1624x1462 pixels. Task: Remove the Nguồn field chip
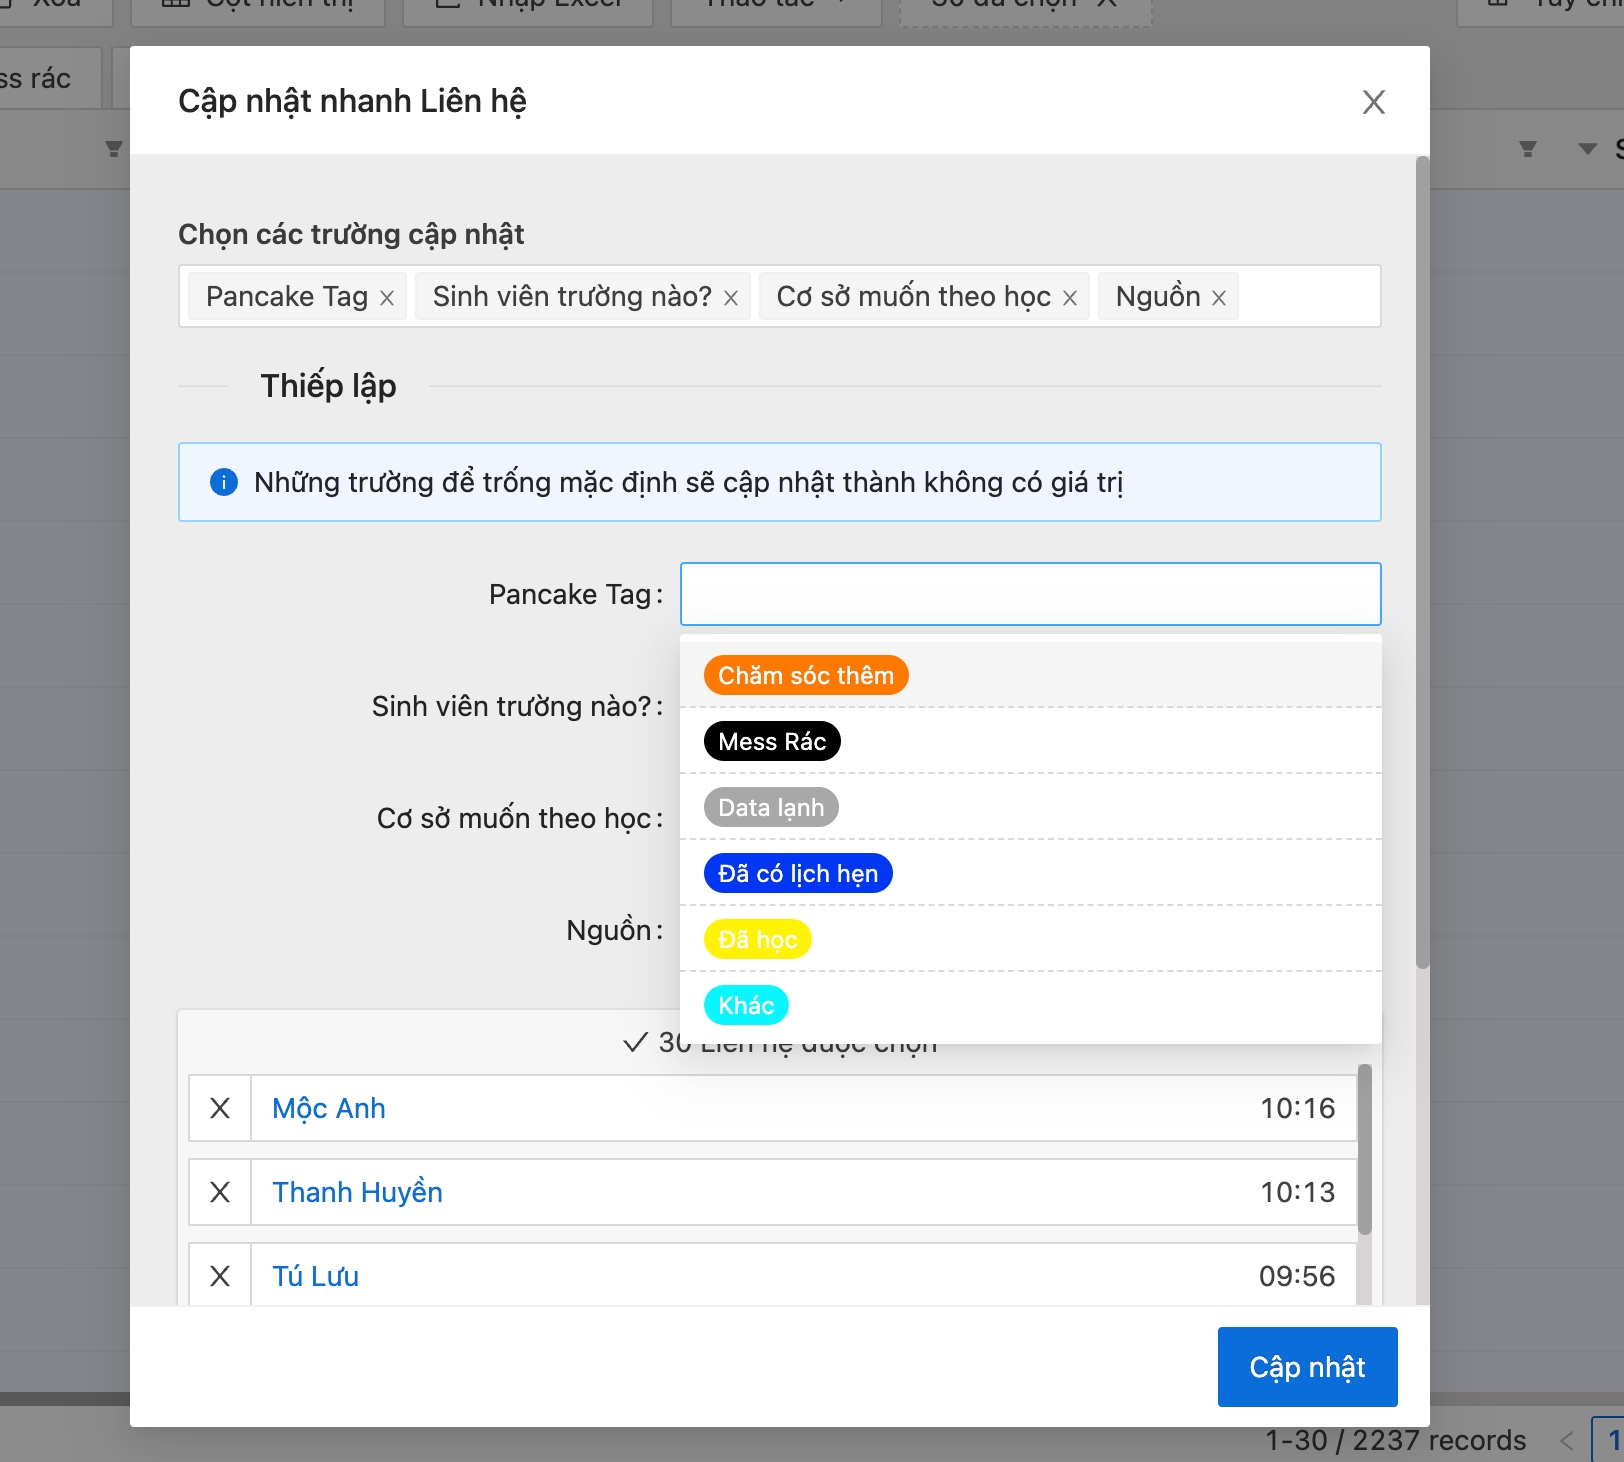1219,298
